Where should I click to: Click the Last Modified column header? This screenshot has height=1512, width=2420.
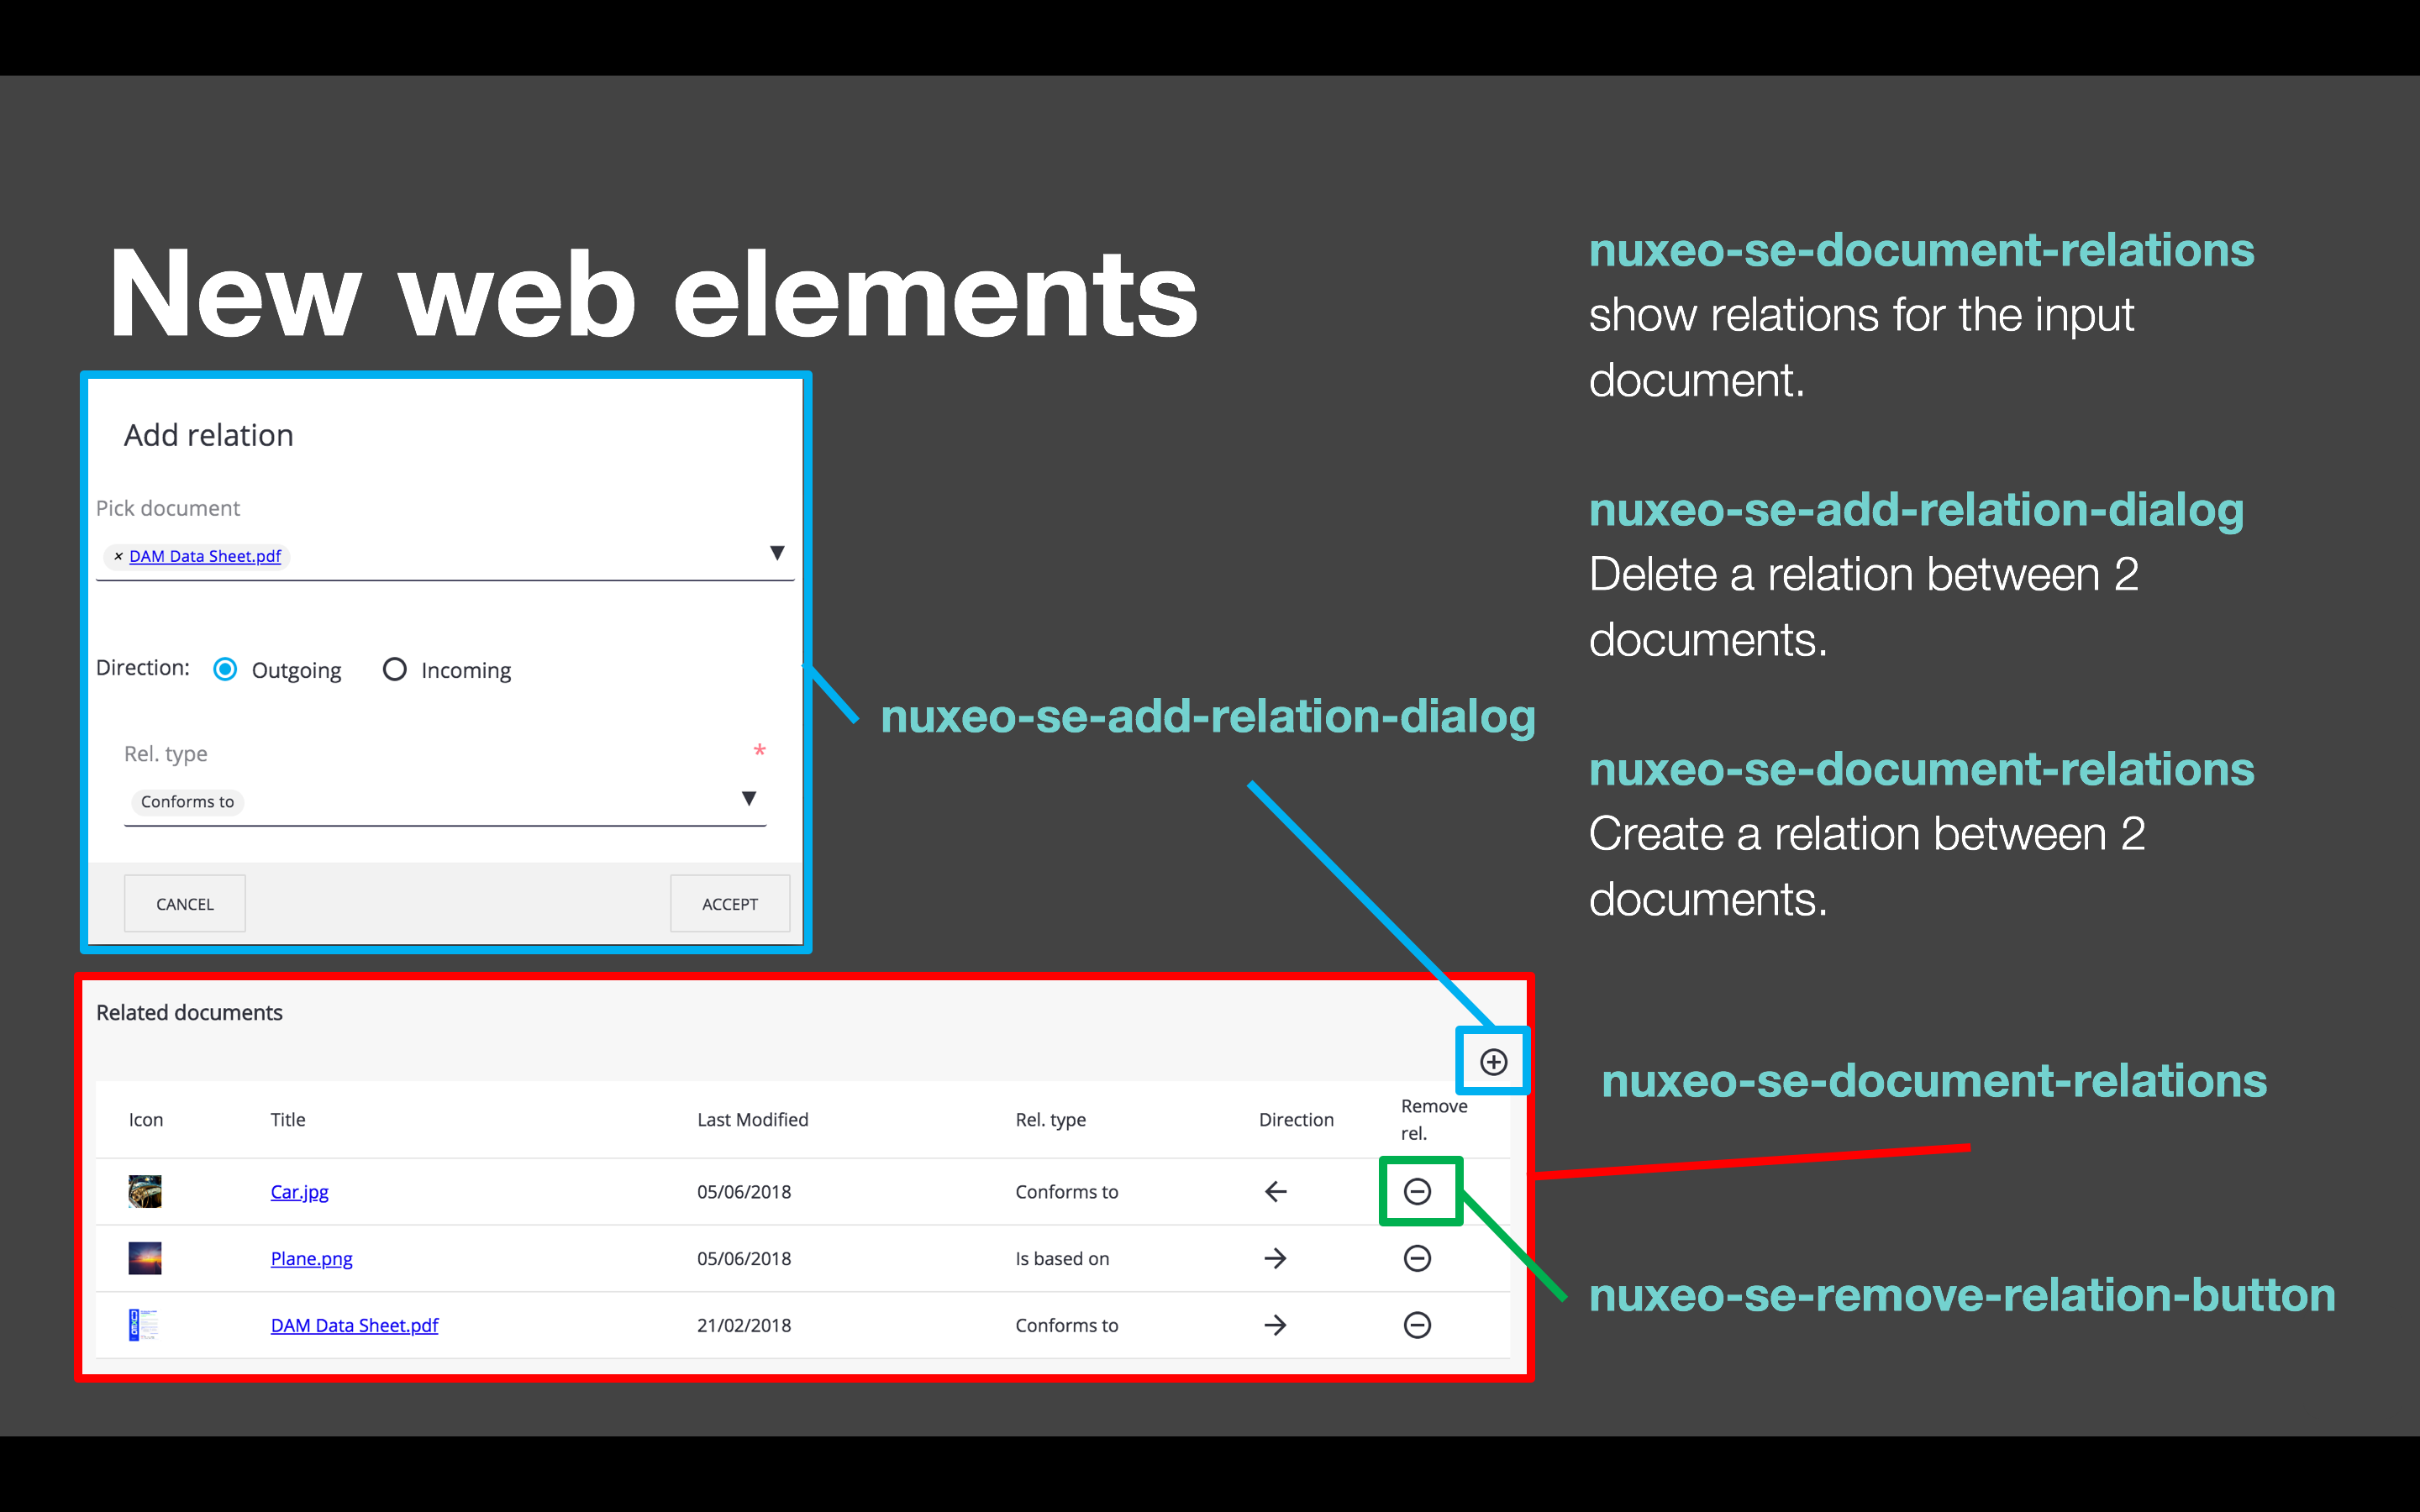[x=752, y=1120]
